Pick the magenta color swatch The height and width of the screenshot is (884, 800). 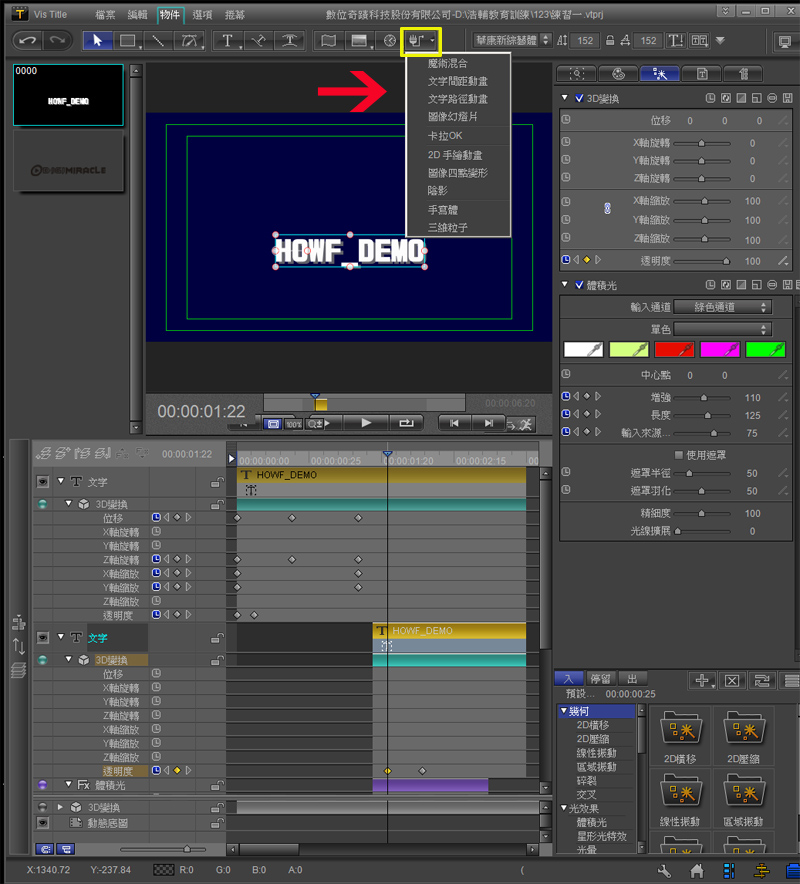pyautogui.click(x=719, y=350)
